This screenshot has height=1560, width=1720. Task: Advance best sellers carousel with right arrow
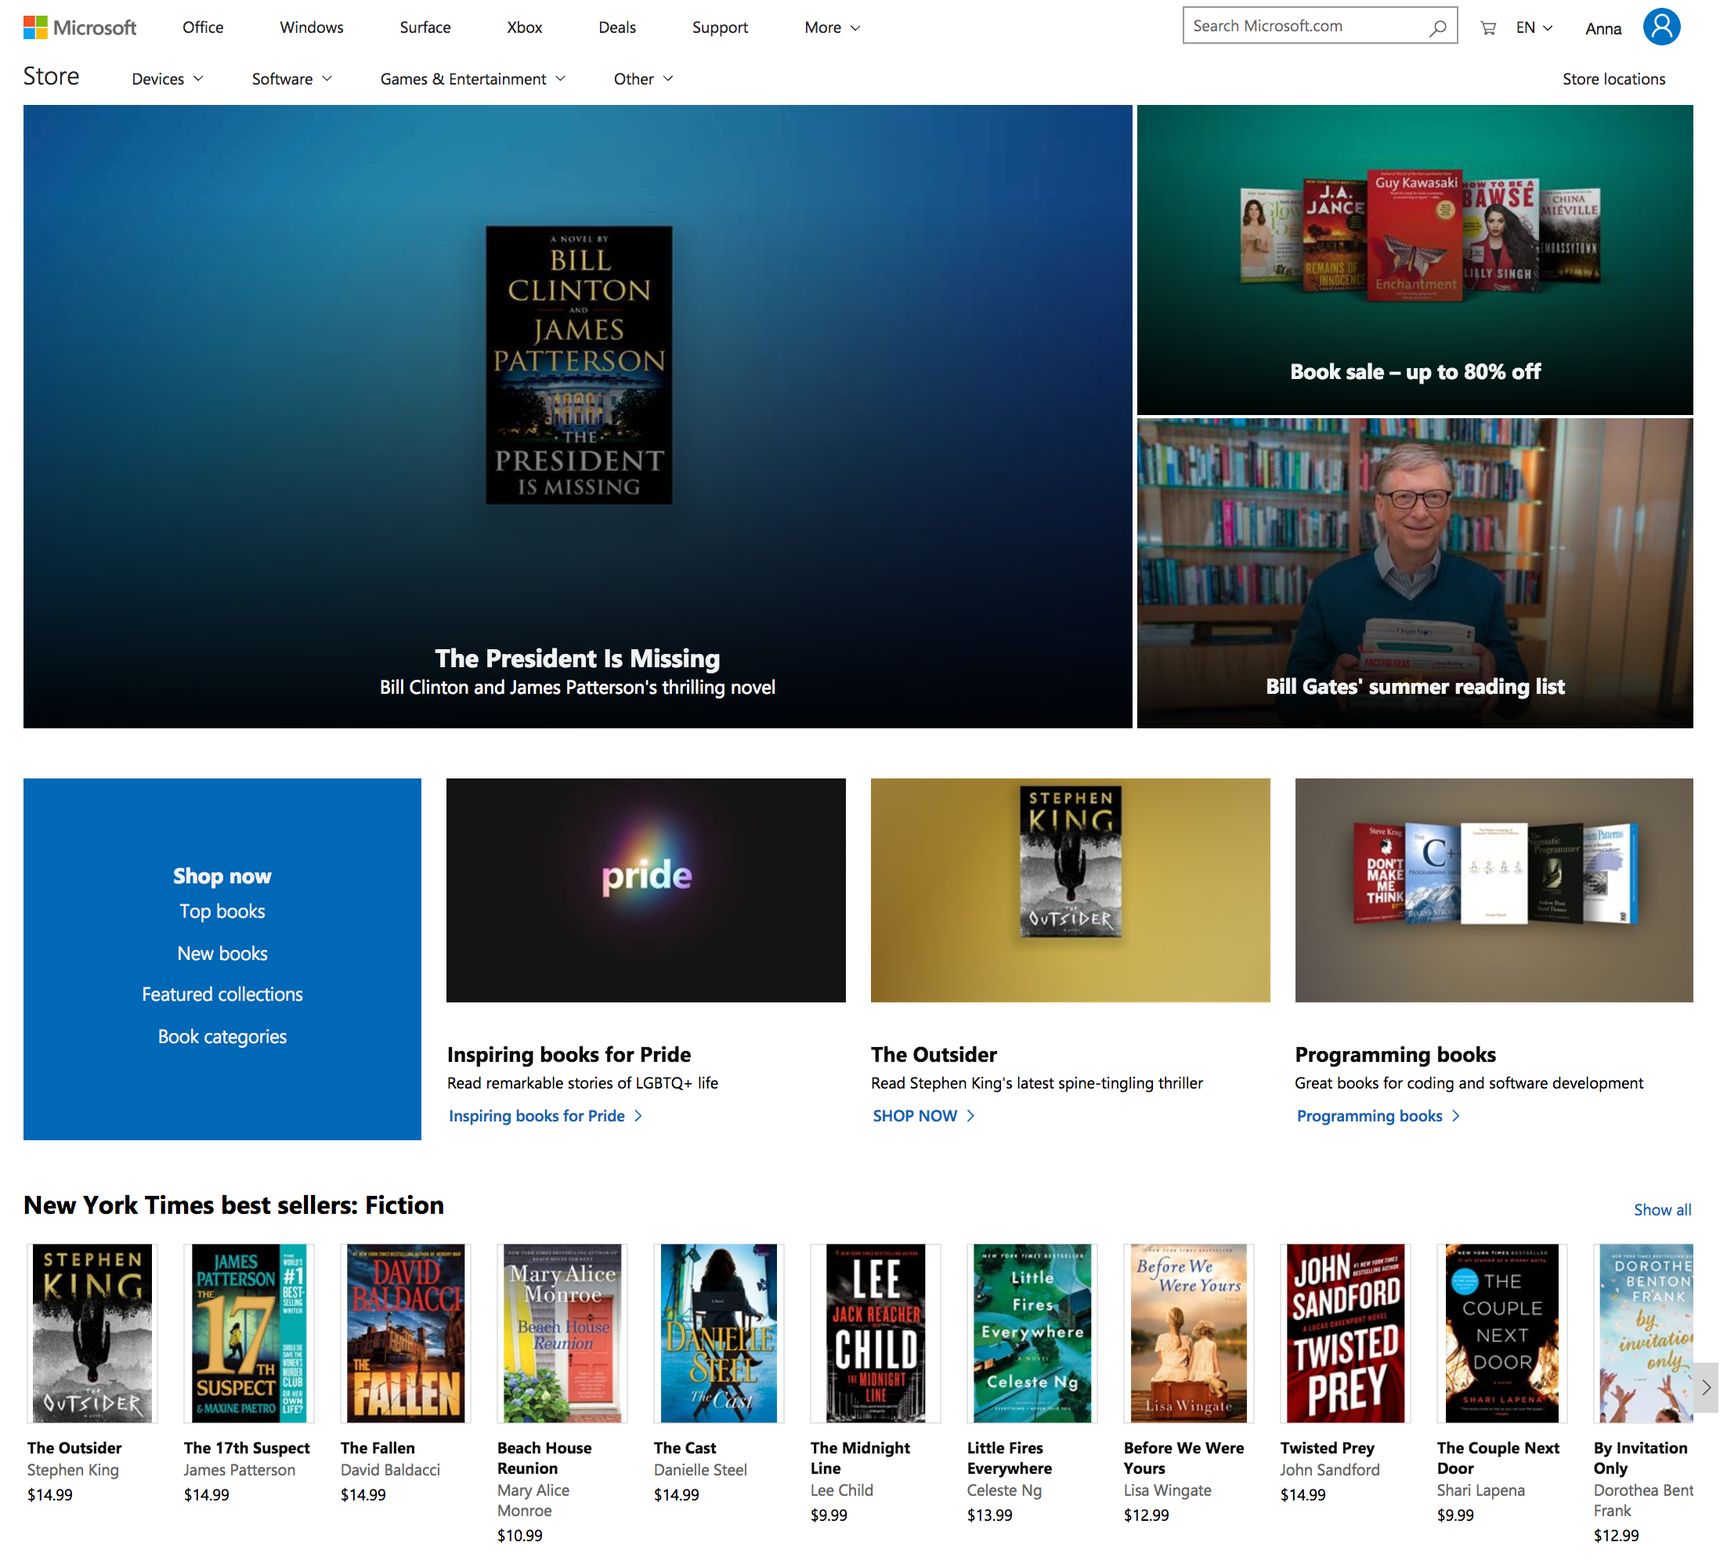click(1705, 1388)
